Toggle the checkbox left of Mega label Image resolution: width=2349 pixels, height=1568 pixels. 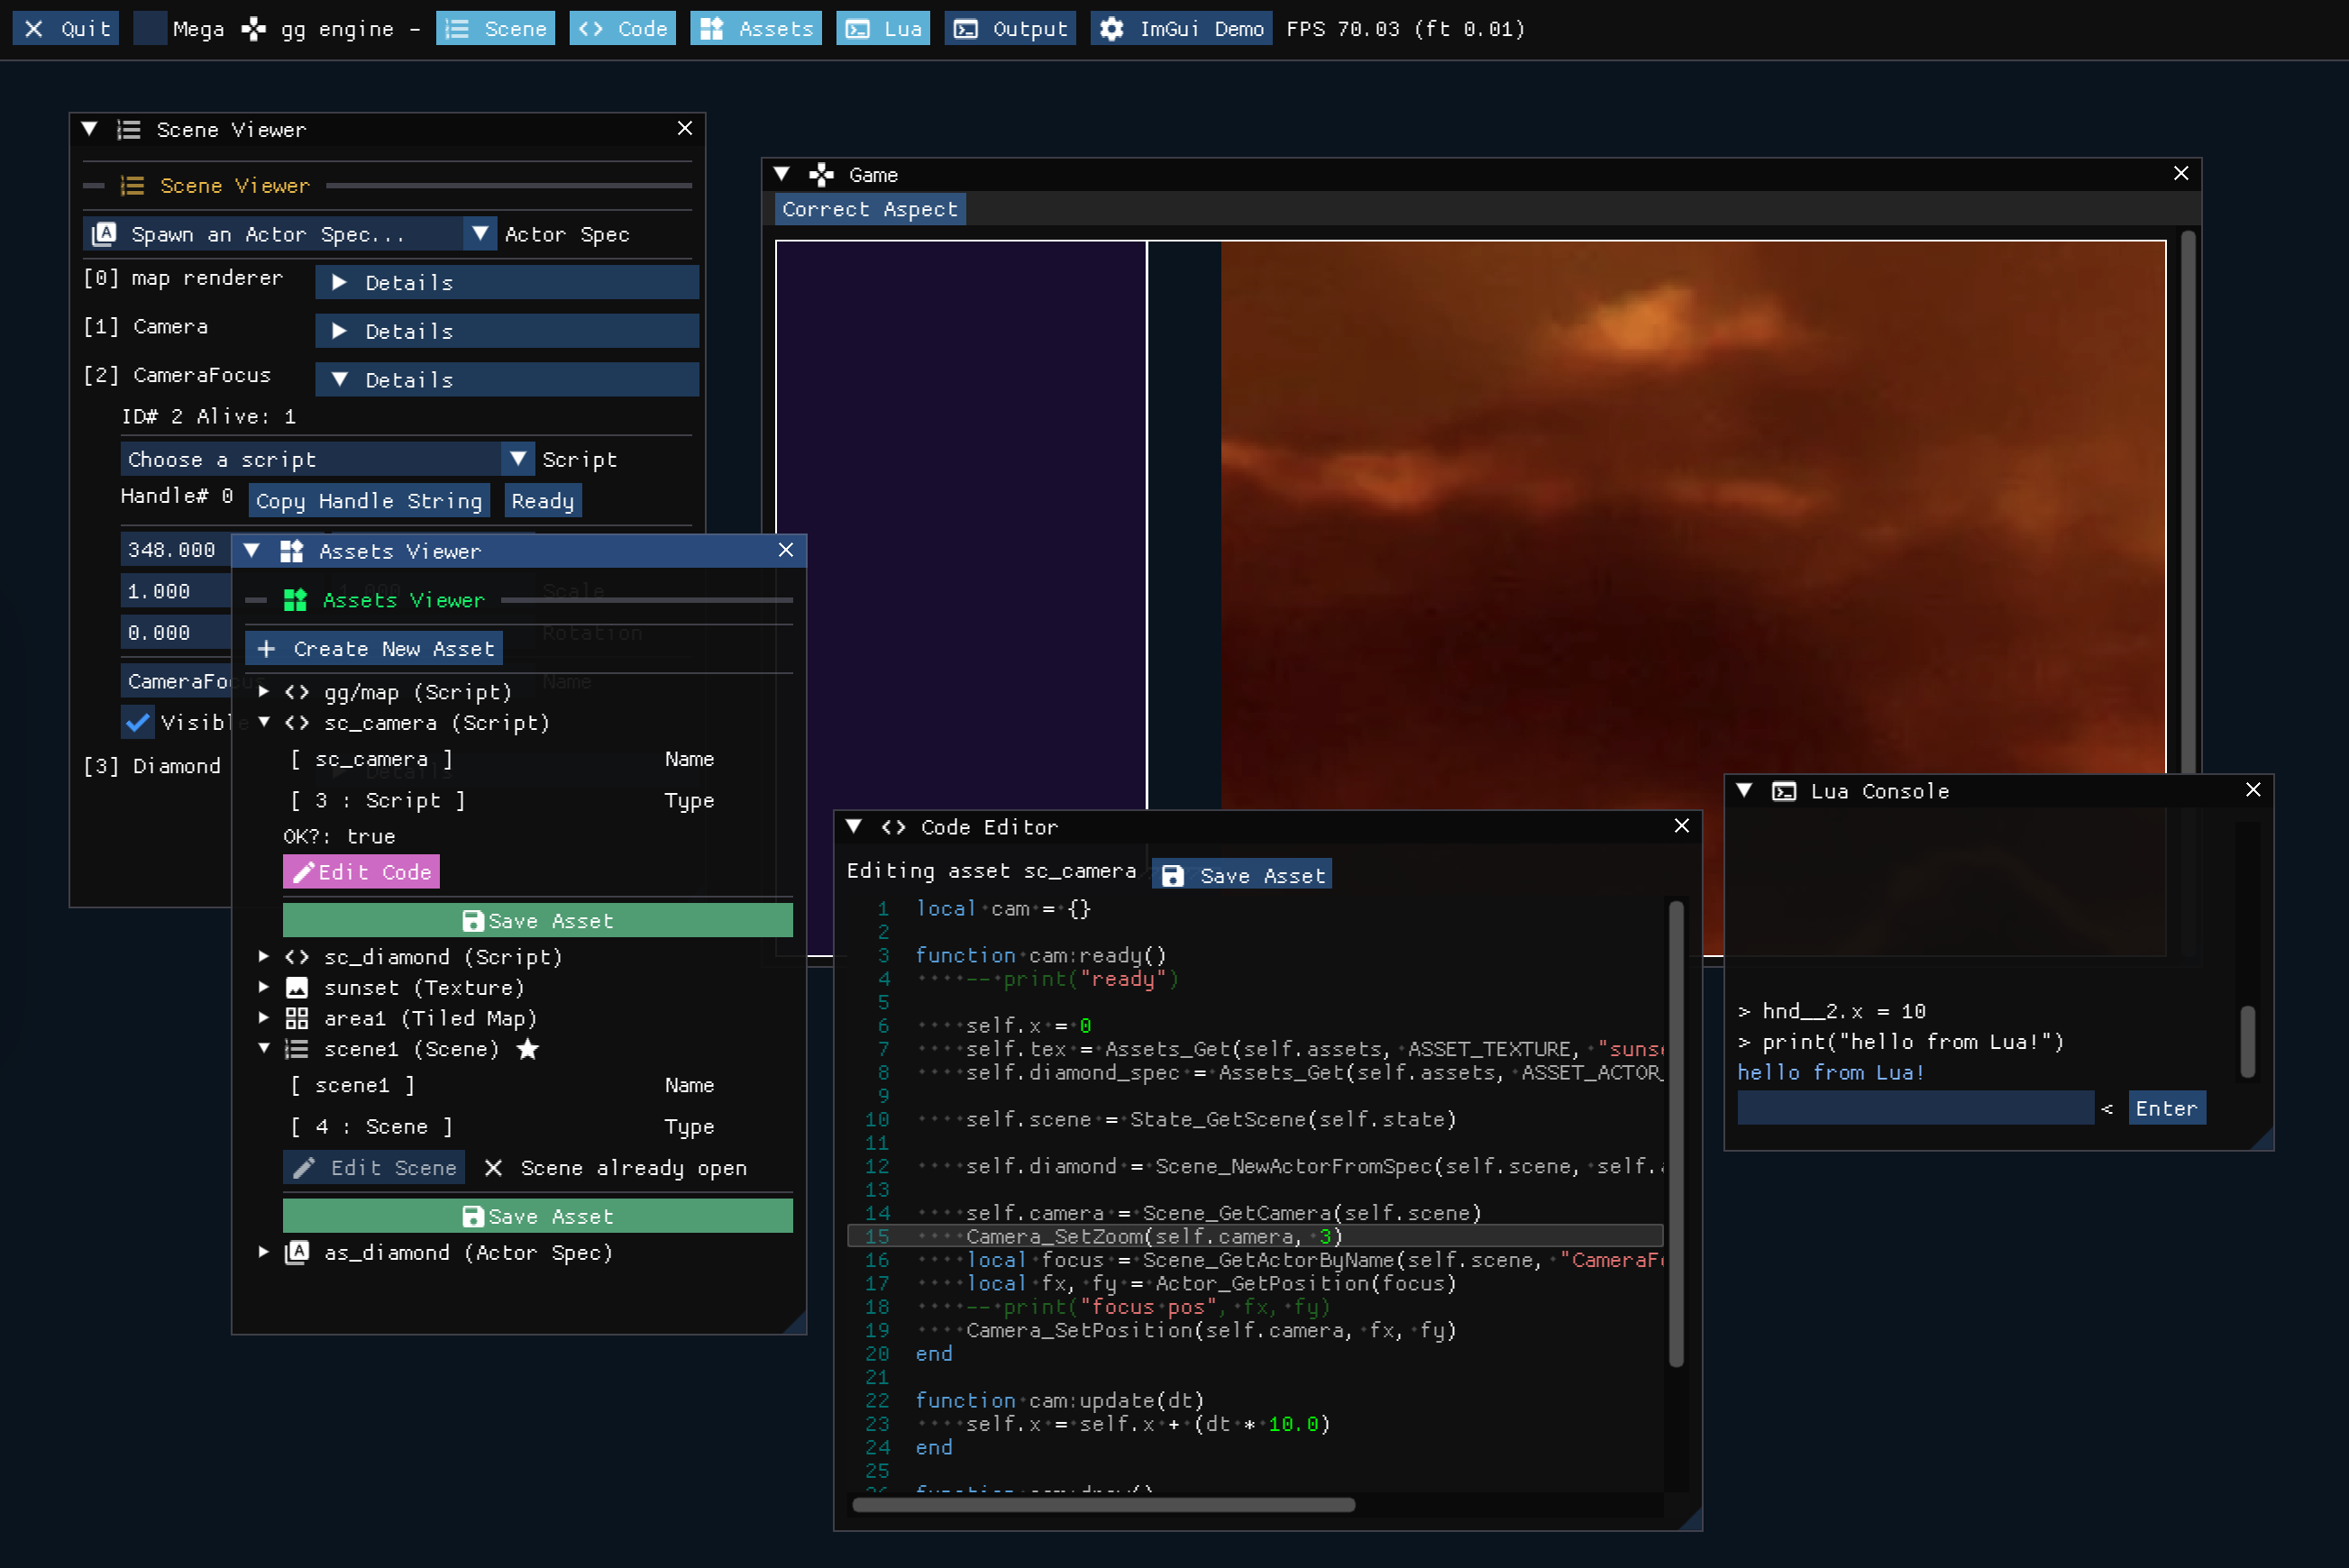pyautogui.click(x=150, y=29)
